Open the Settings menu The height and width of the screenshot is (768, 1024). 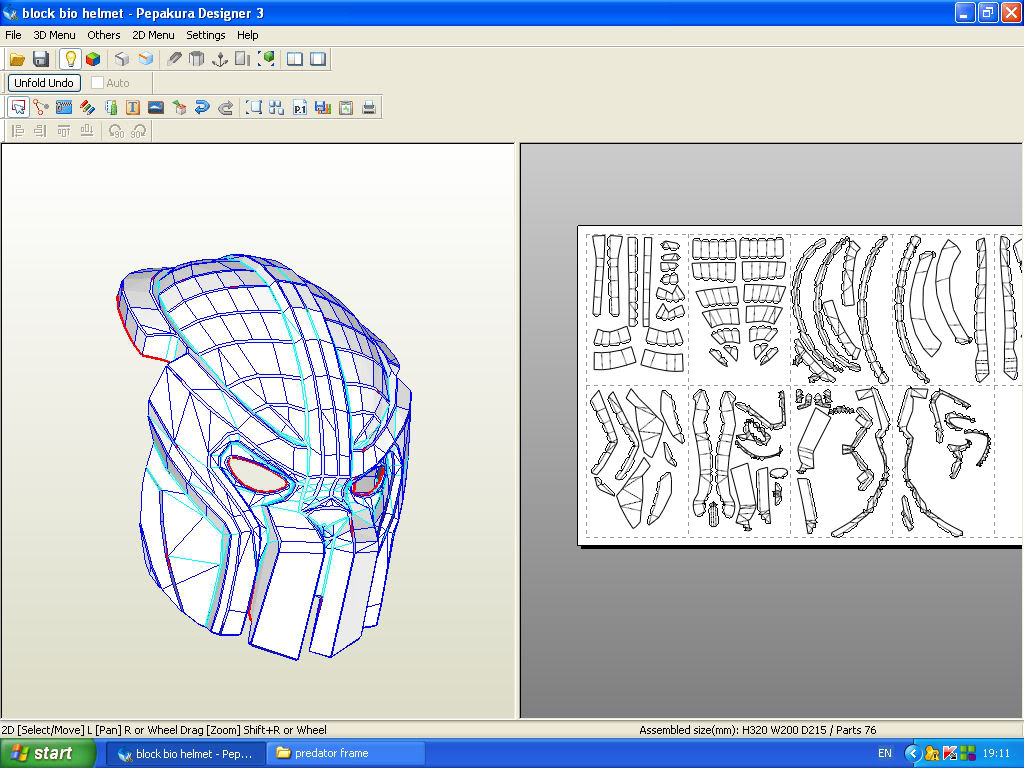[x=206, y=35]
